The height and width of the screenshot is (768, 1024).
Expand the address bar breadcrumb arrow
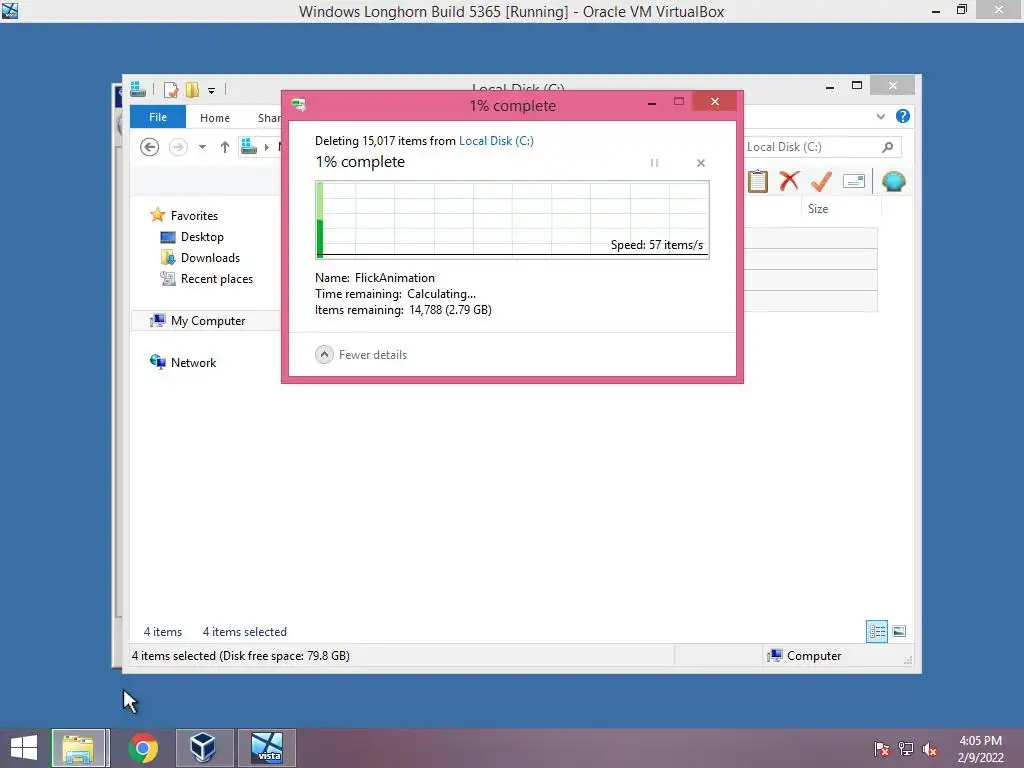(266, 147)
